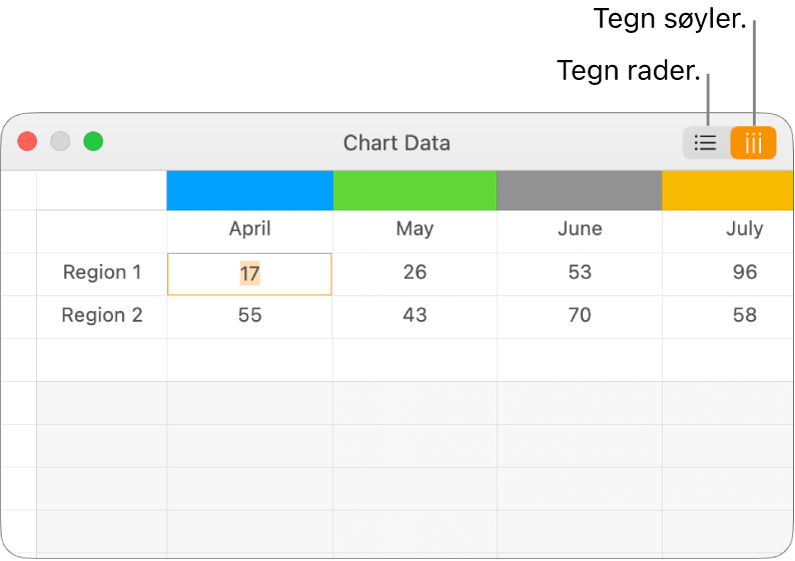
Task: Select the cell with value 70
Action: tap(579, 315)
